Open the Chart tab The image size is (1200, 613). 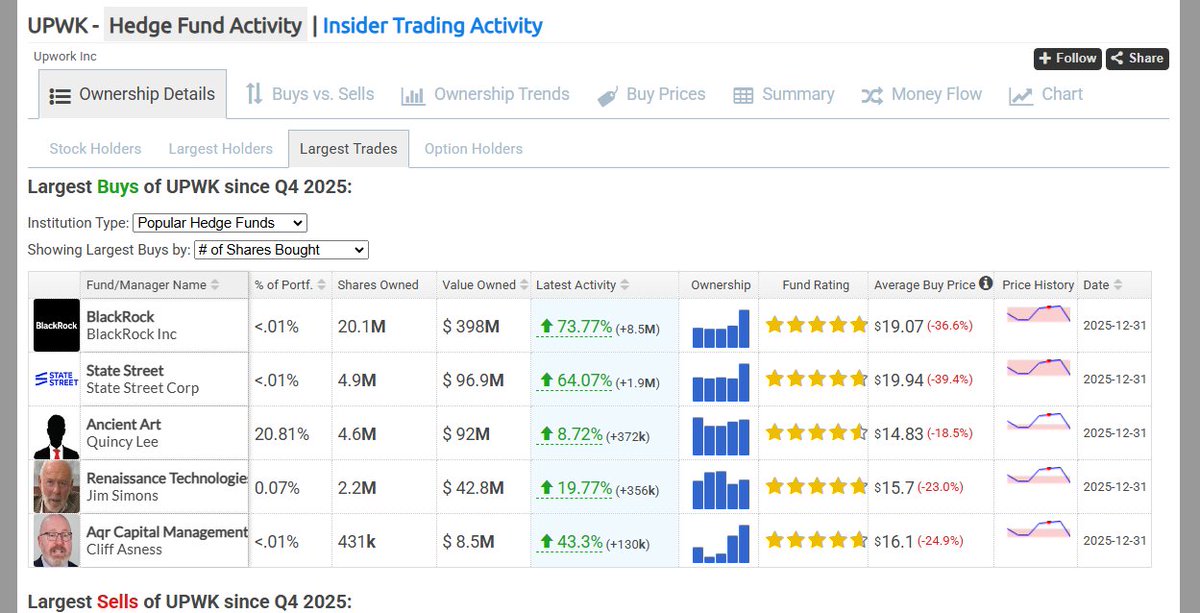click(x=1046, y=94)
